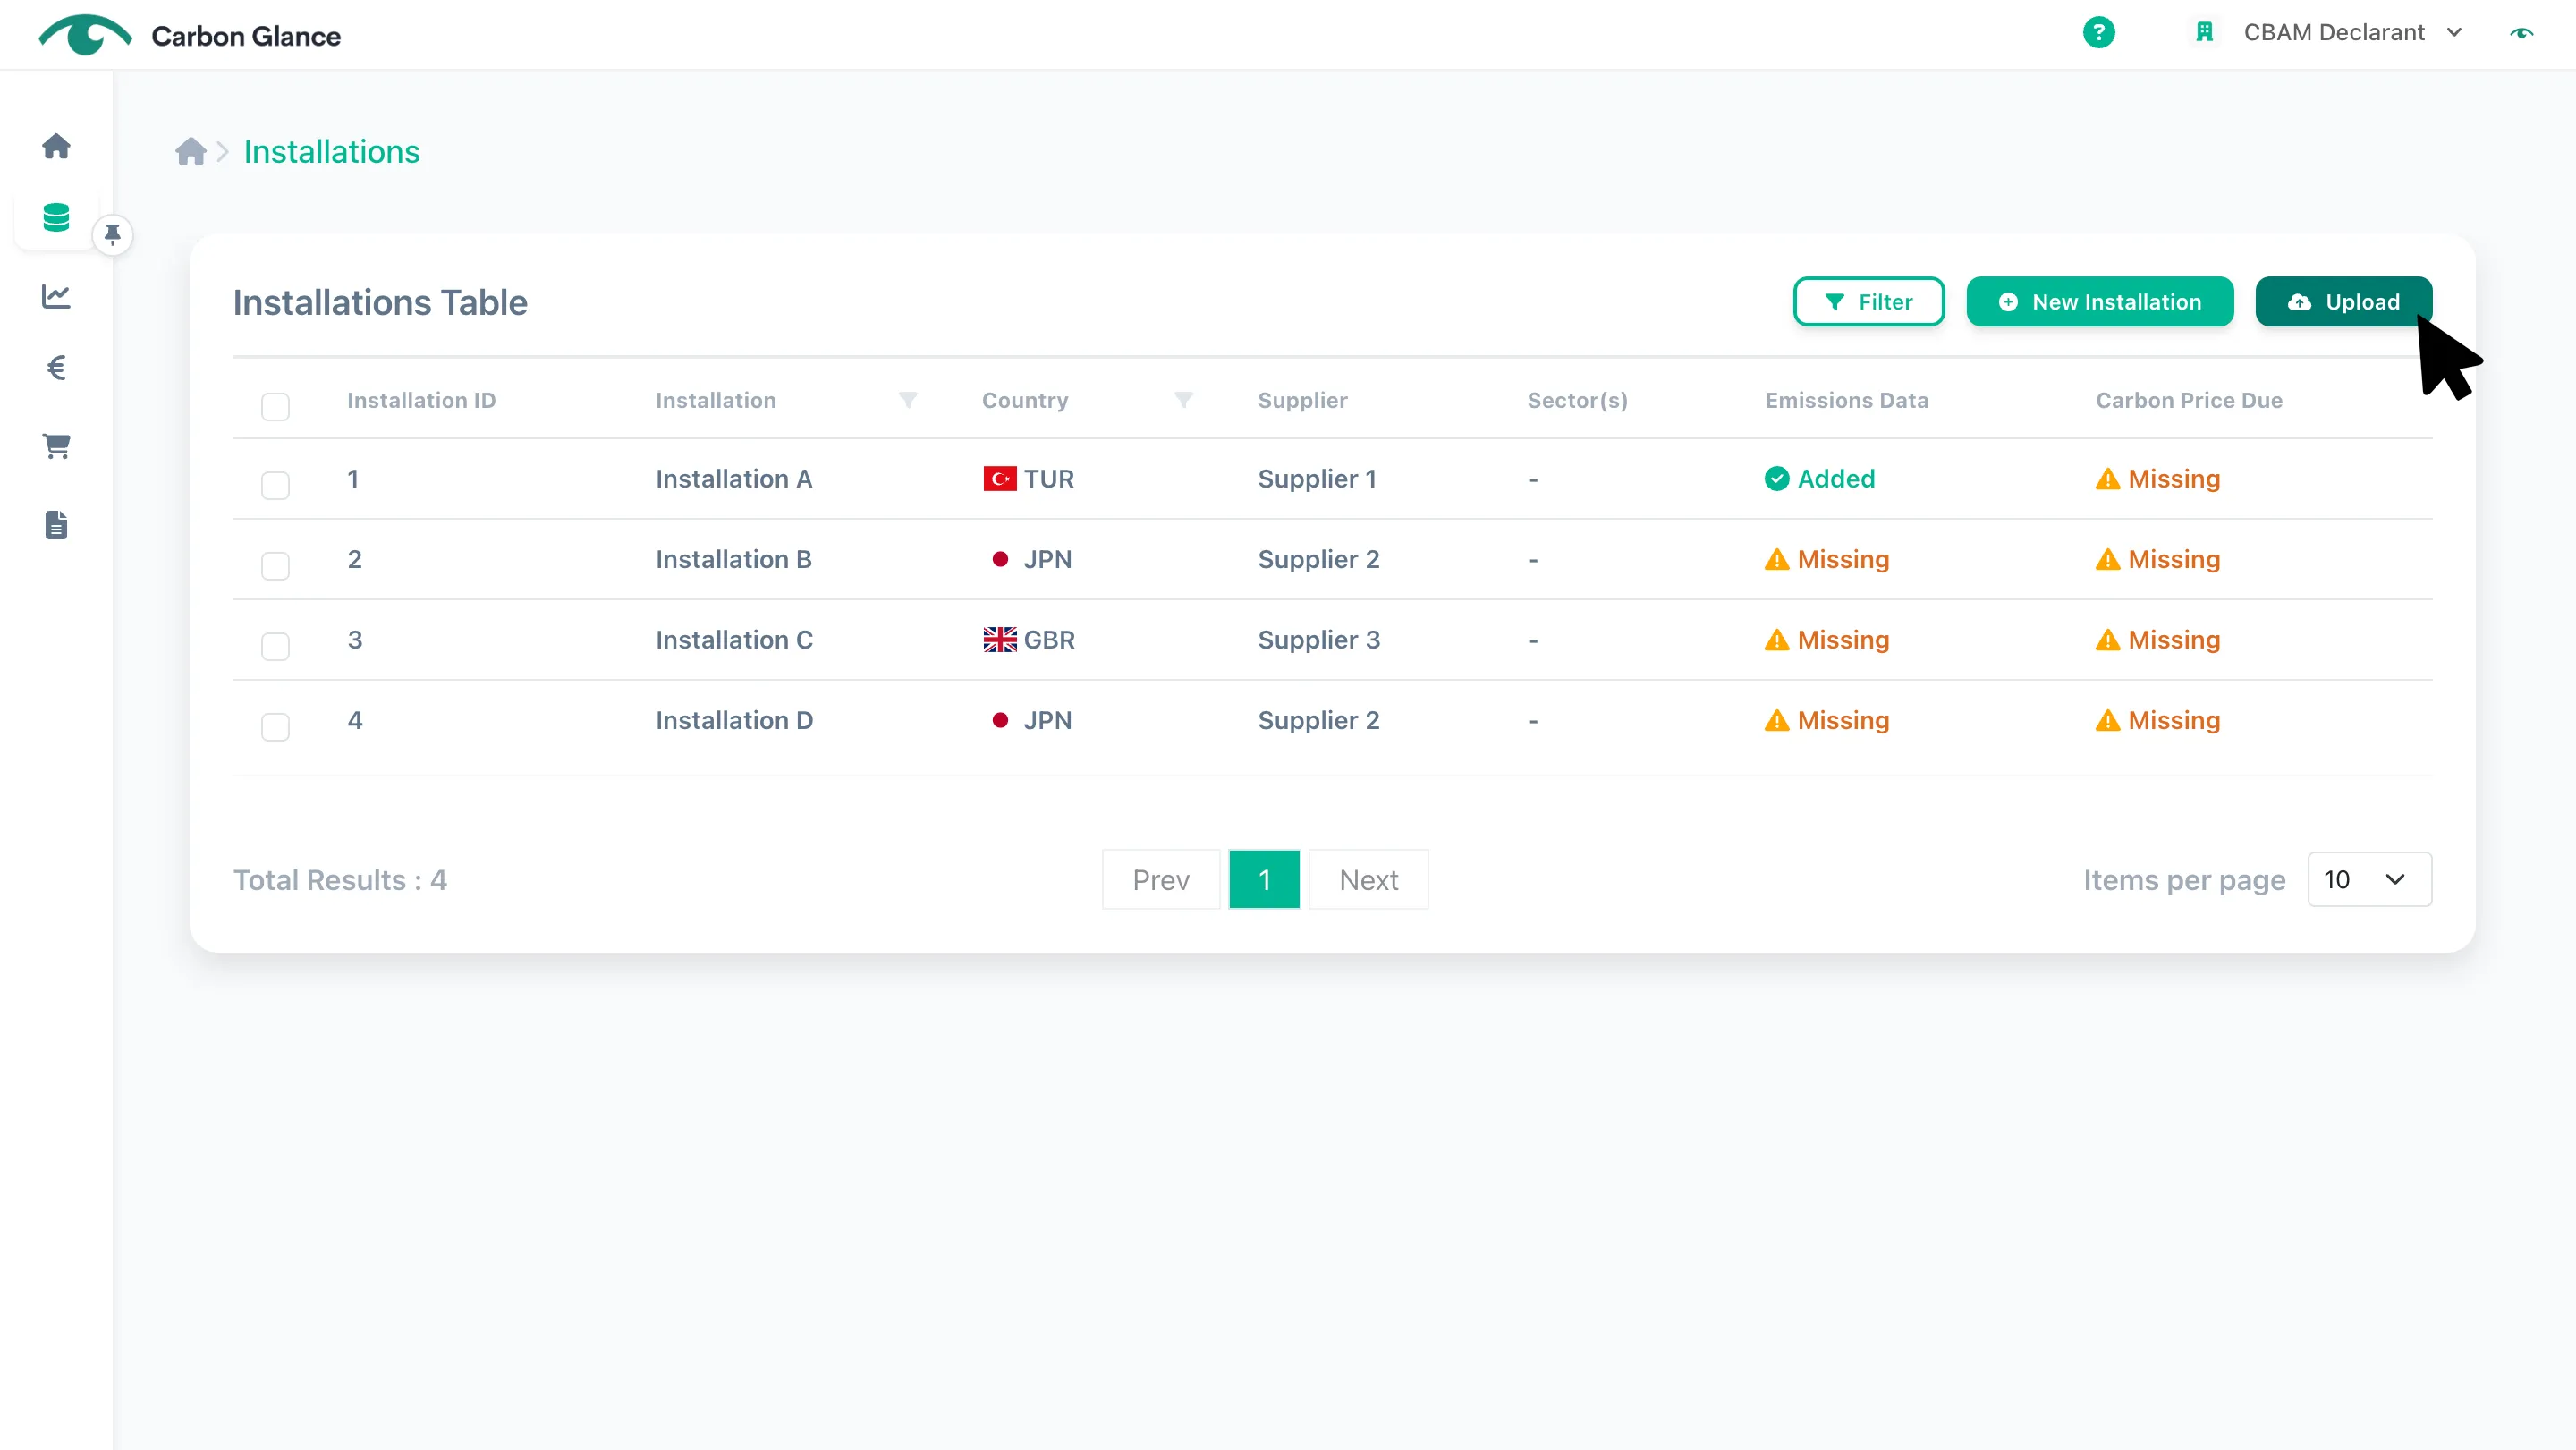Click the Installation C name

click(x=734, y=640)
